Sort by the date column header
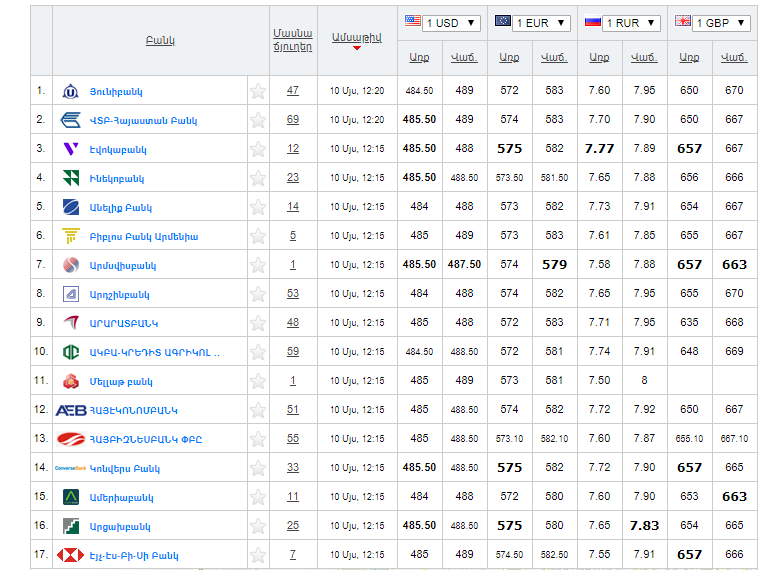Screen dimensions: 768x570 [357, 38]
